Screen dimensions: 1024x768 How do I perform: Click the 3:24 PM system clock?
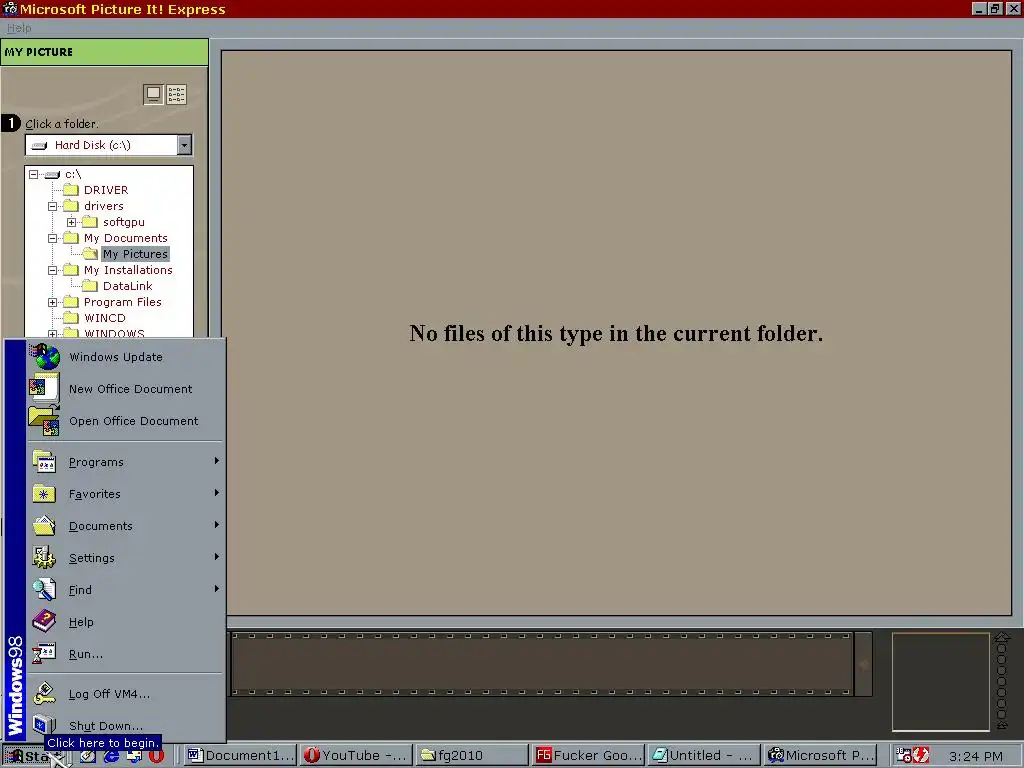point(976,756)
